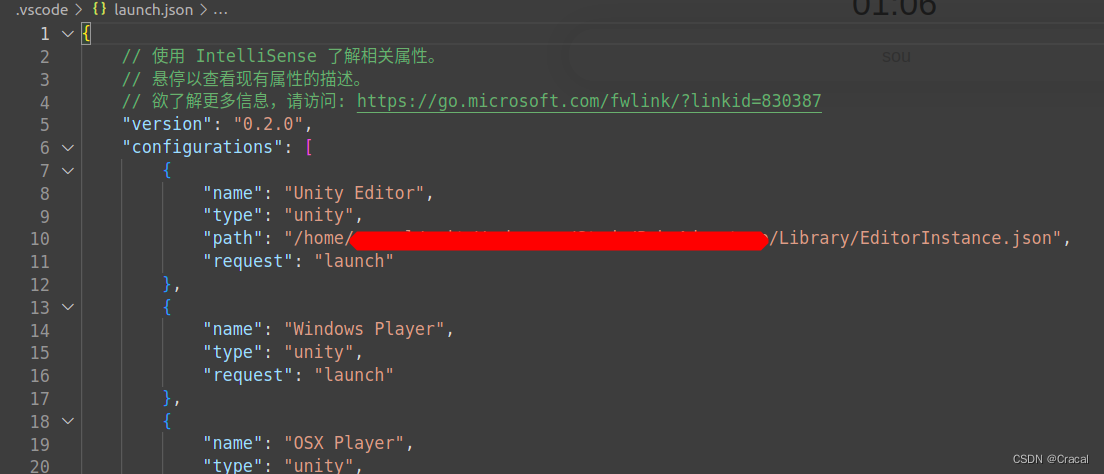Click the "Unity Editor" name value
The width and height of the screenshot is (1104, 474).
pos(355,192)
